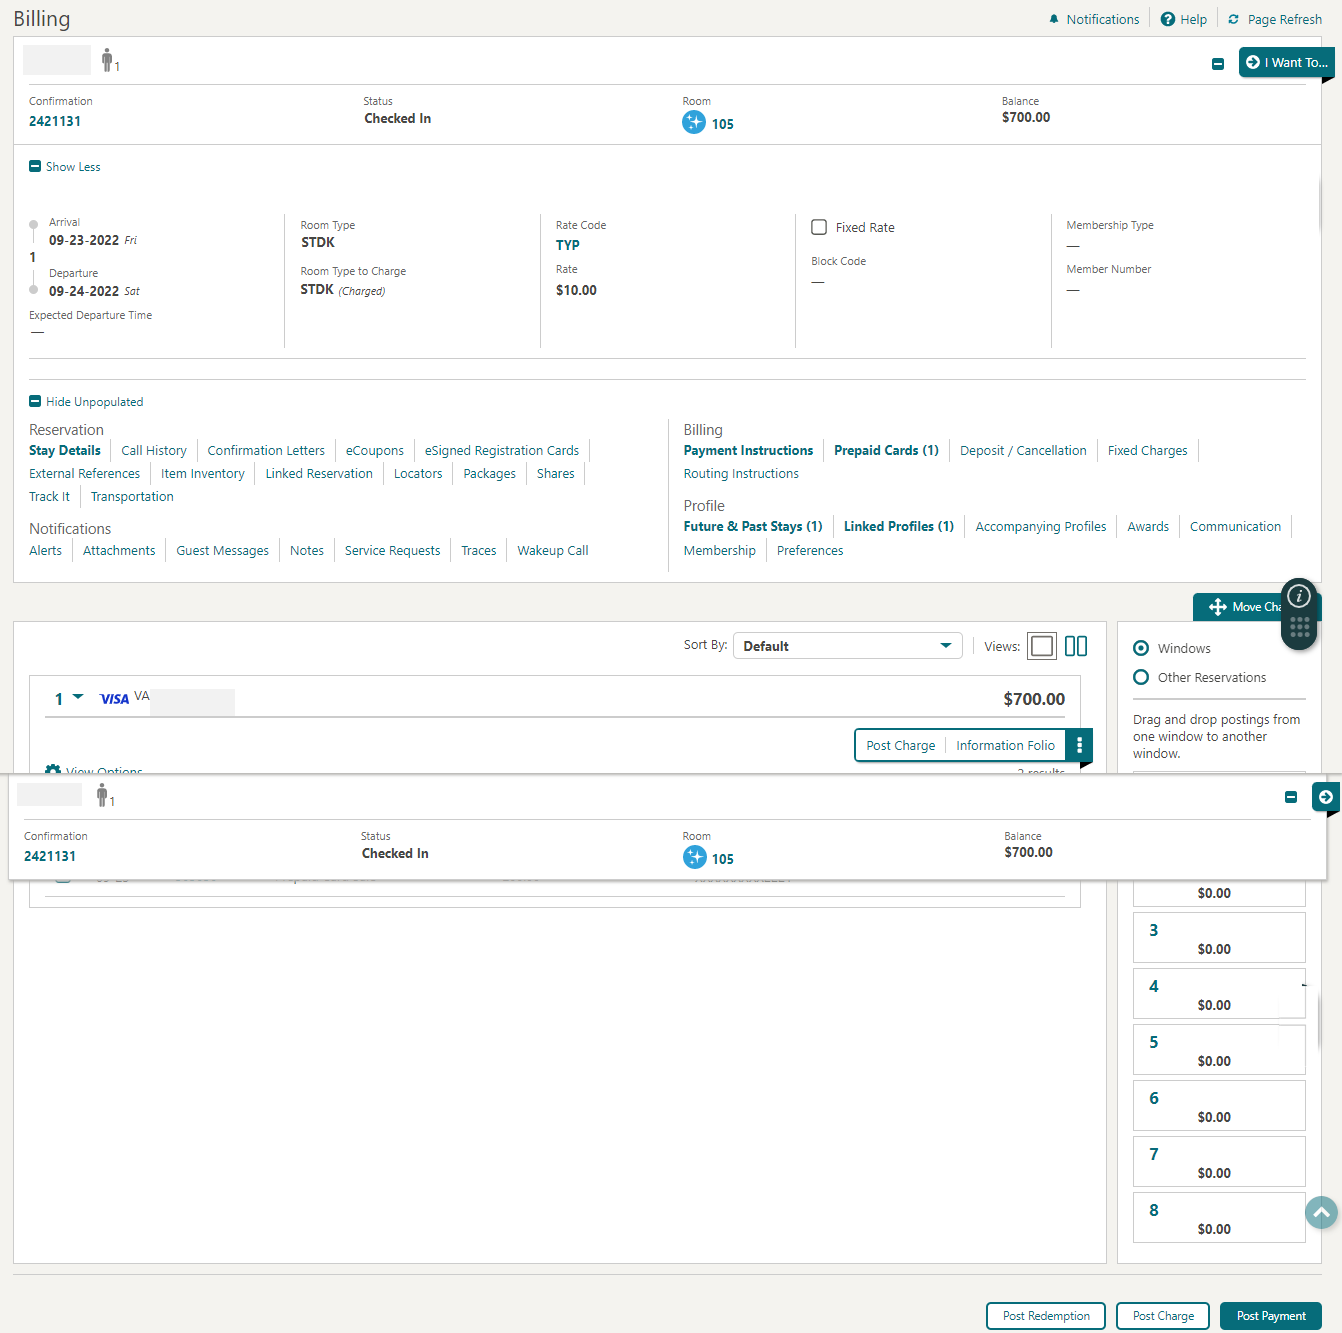
Task: Open Linked Profiles (1) link
Action: 899,527
